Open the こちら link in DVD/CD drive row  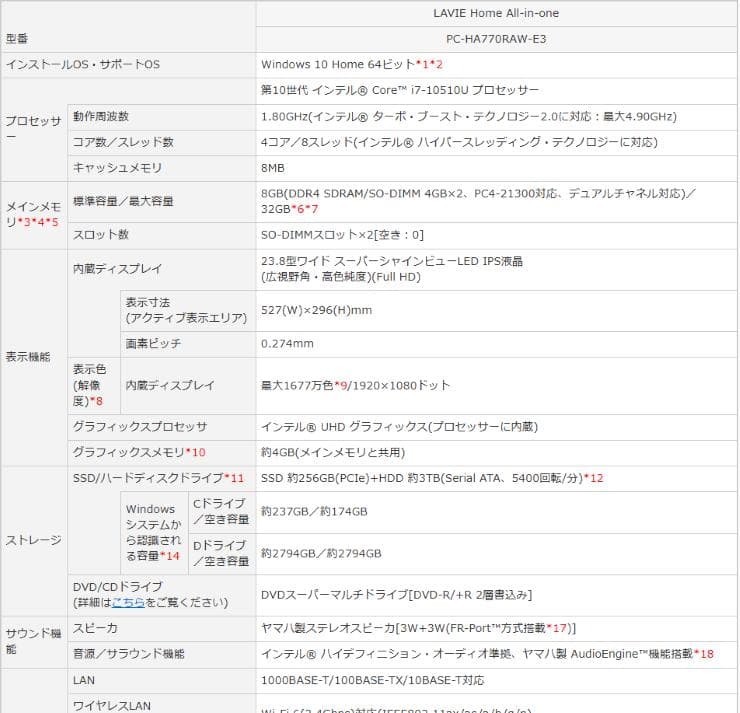[x=128, y=603]
